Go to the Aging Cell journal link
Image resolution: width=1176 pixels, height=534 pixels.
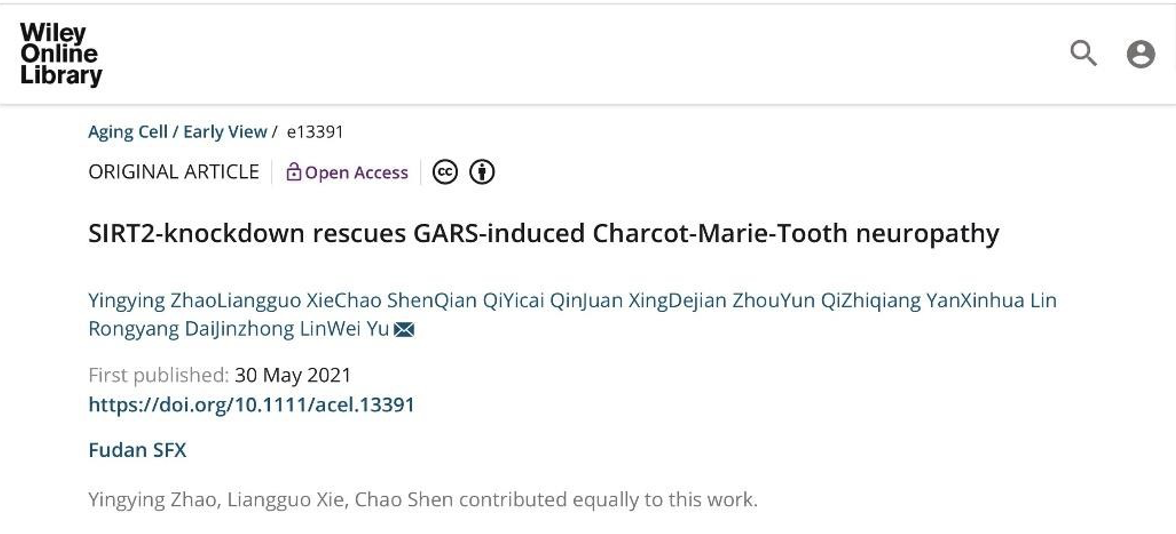tap(127, 132)
